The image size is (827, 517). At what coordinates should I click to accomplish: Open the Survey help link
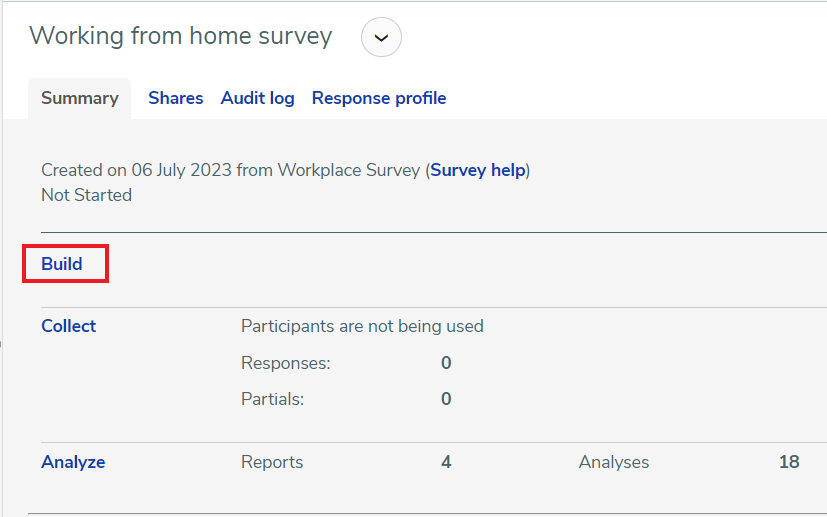[x=478, y=170]
